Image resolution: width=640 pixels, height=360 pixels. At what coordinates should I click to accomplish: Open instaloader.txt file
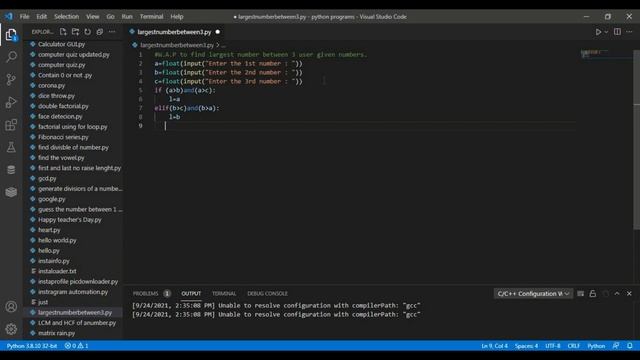pos(57,271)
